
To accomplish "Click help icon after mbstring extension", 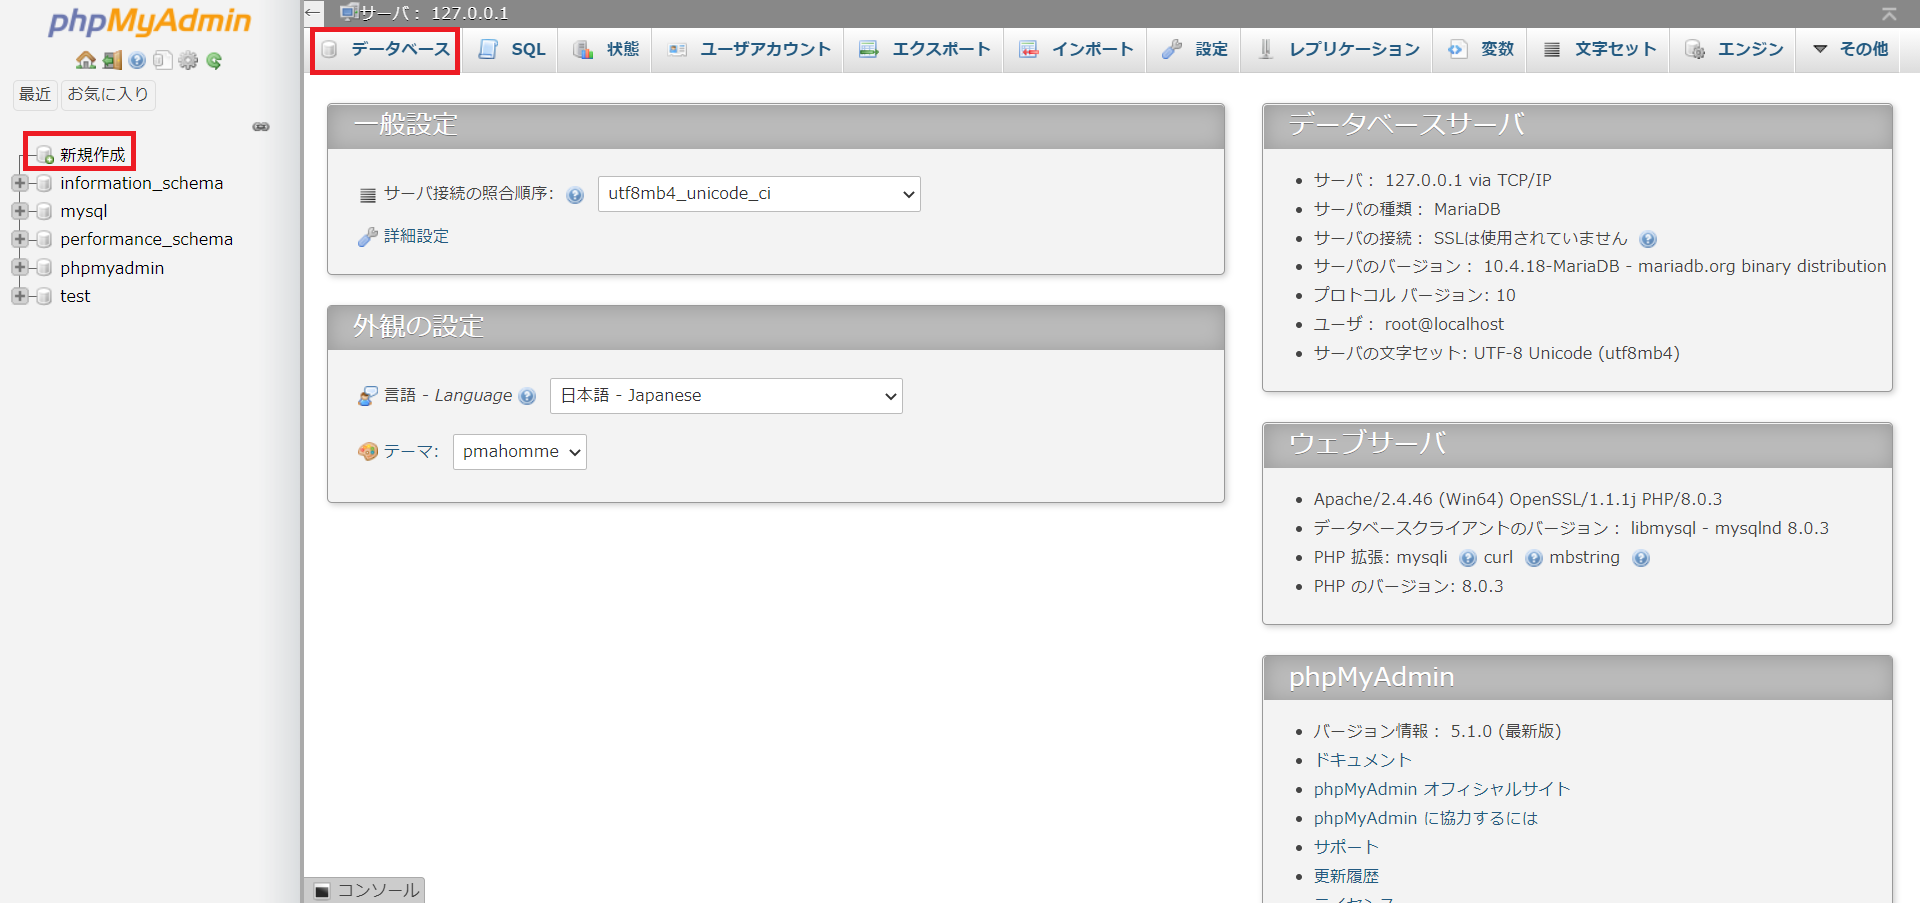I will [1641, 558].
